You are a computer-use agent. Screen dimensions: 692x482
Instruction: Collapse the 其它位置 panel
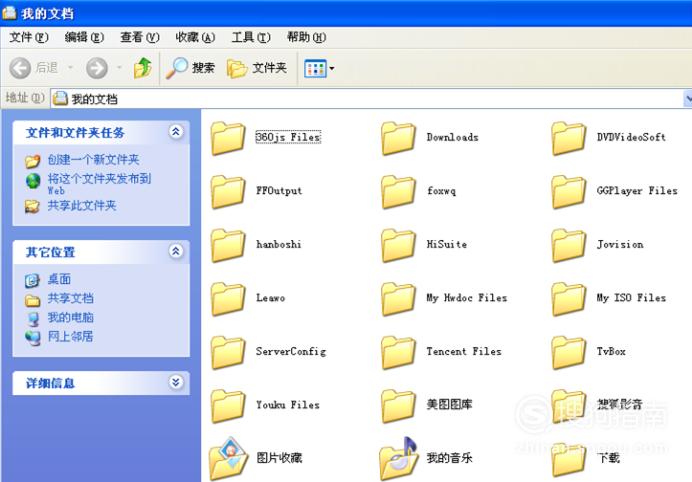(176, 251)
